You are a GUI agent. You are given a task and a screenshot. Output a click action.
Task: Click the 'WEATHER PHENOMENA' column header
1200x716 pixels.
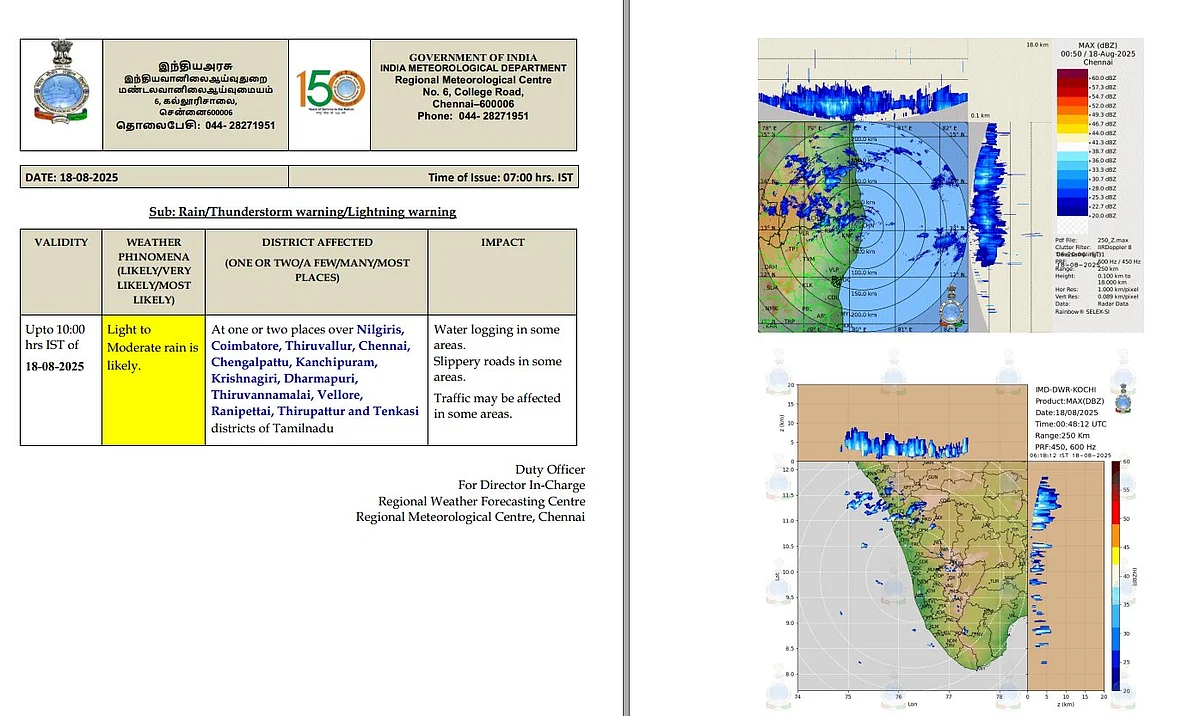point(154,270)
